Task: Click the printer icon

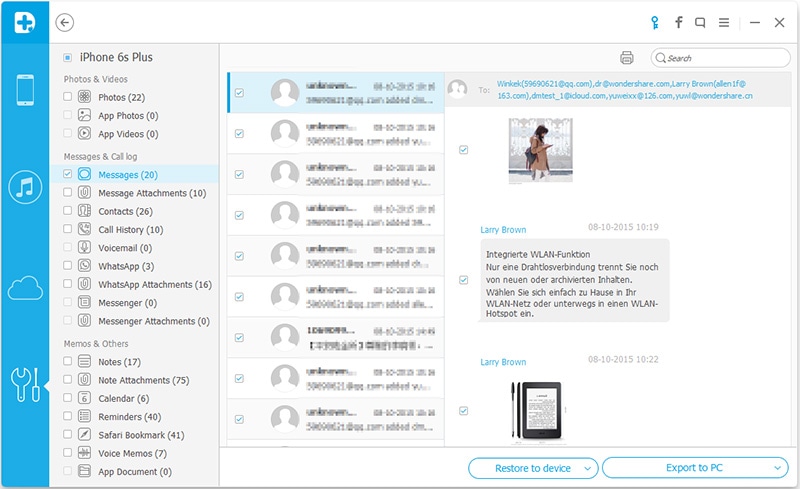Action: pyautogui.click(x=627, y=58)
